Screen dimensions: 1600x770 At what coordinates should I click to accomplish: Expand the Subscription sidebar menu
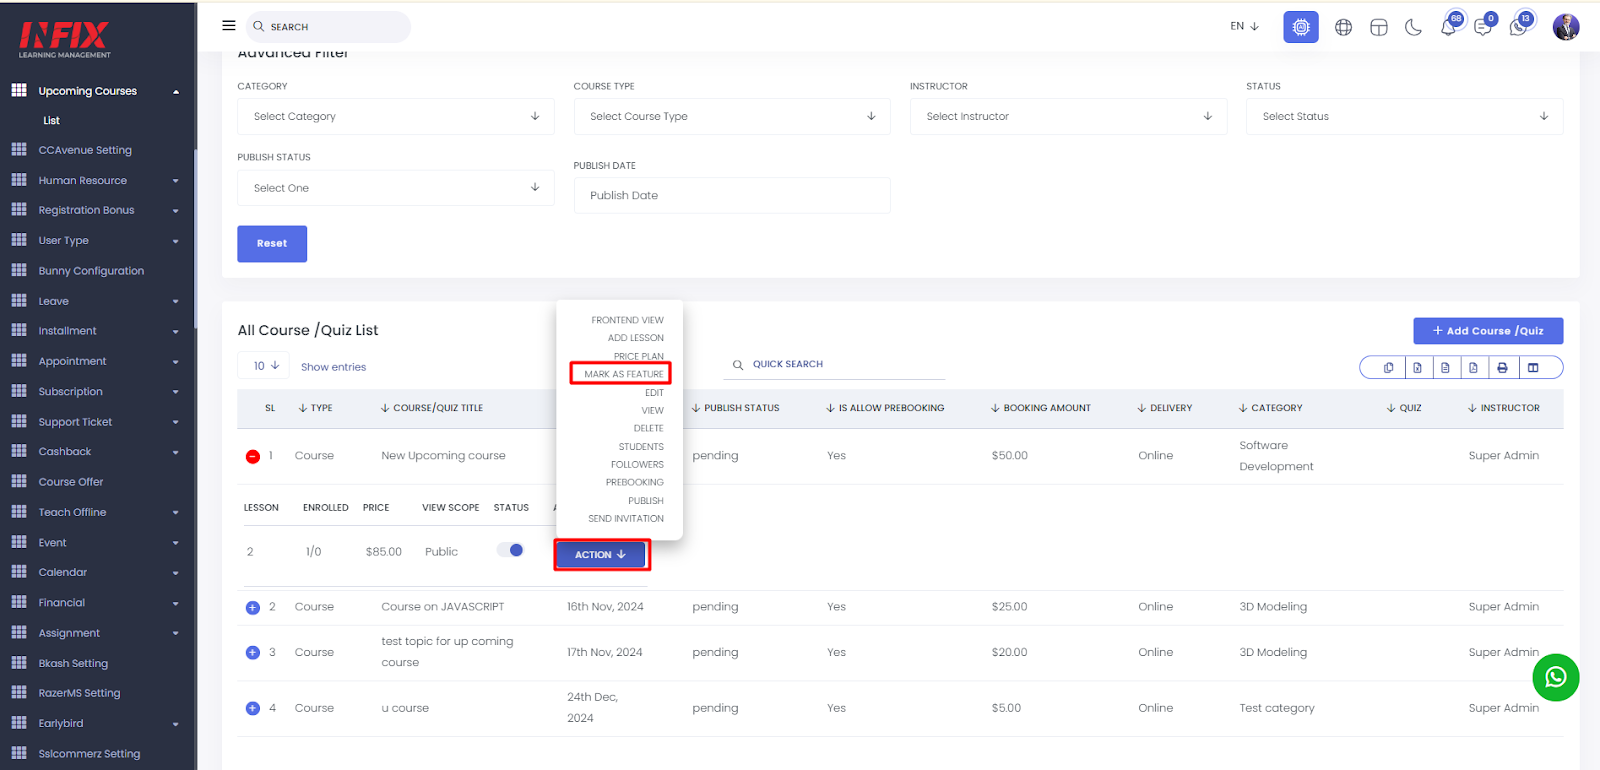98,392
